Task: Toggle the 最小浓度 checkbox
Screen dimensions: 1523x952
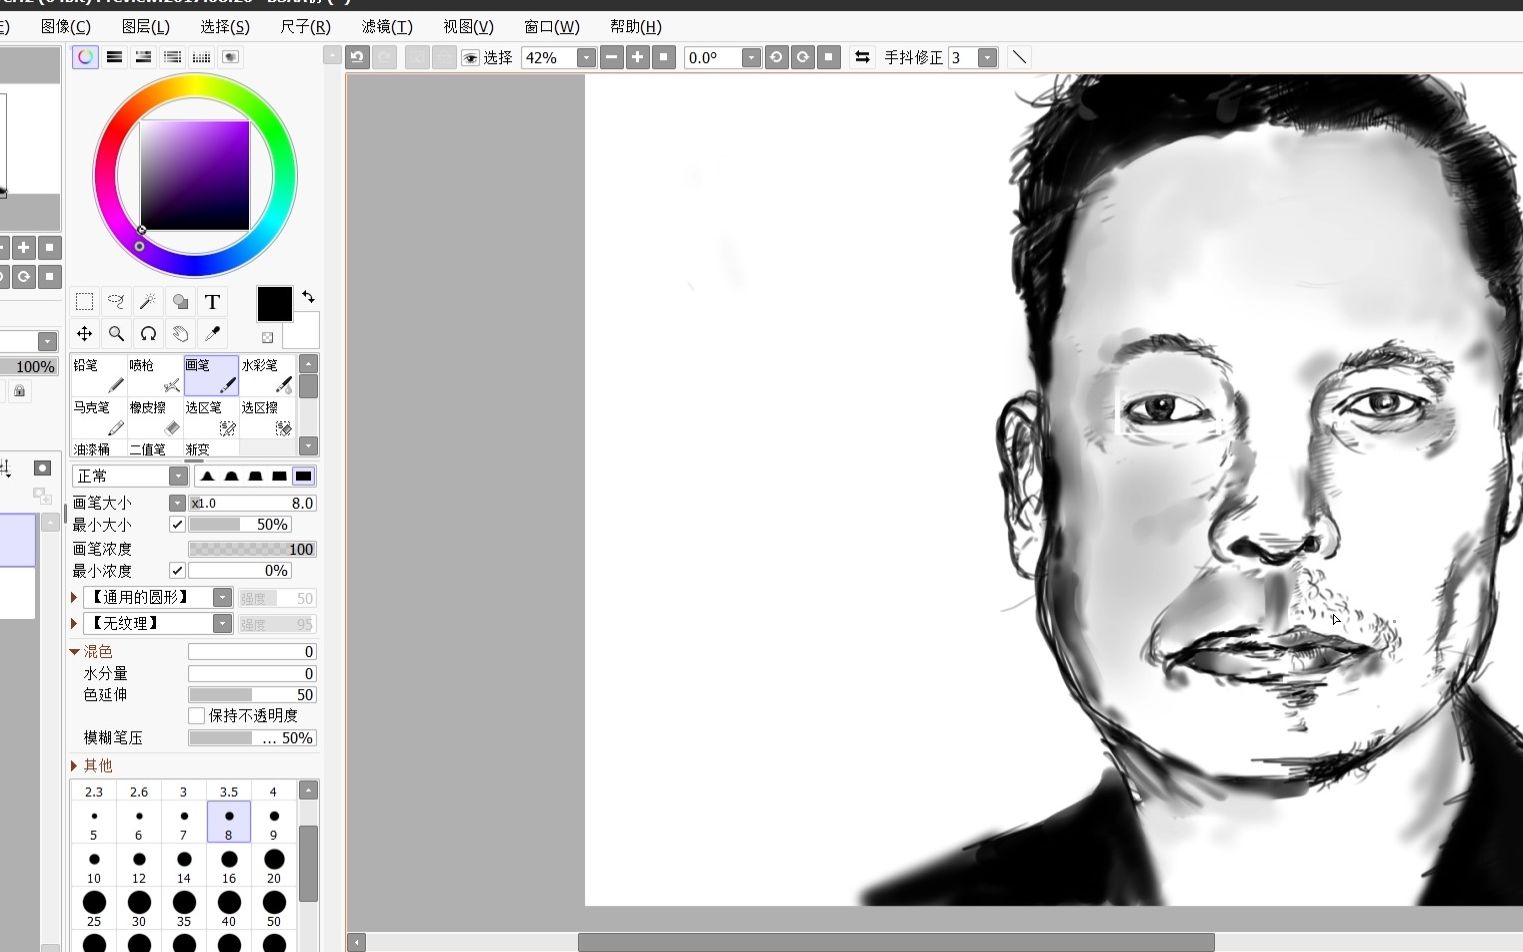Action: (x=177, y=570)
